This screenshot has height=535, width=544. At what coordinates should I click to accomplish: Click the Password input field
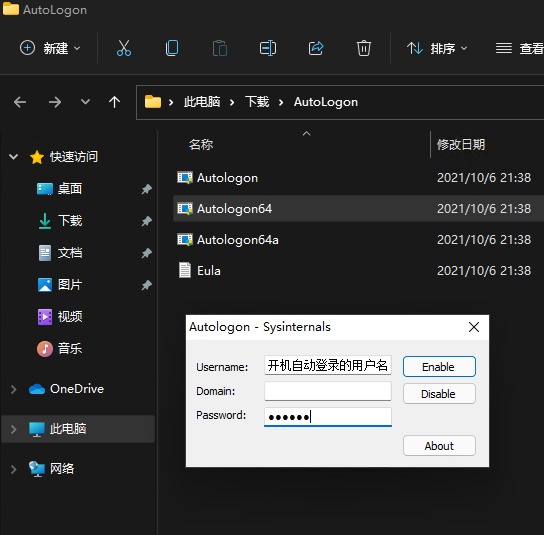[328, 417]
